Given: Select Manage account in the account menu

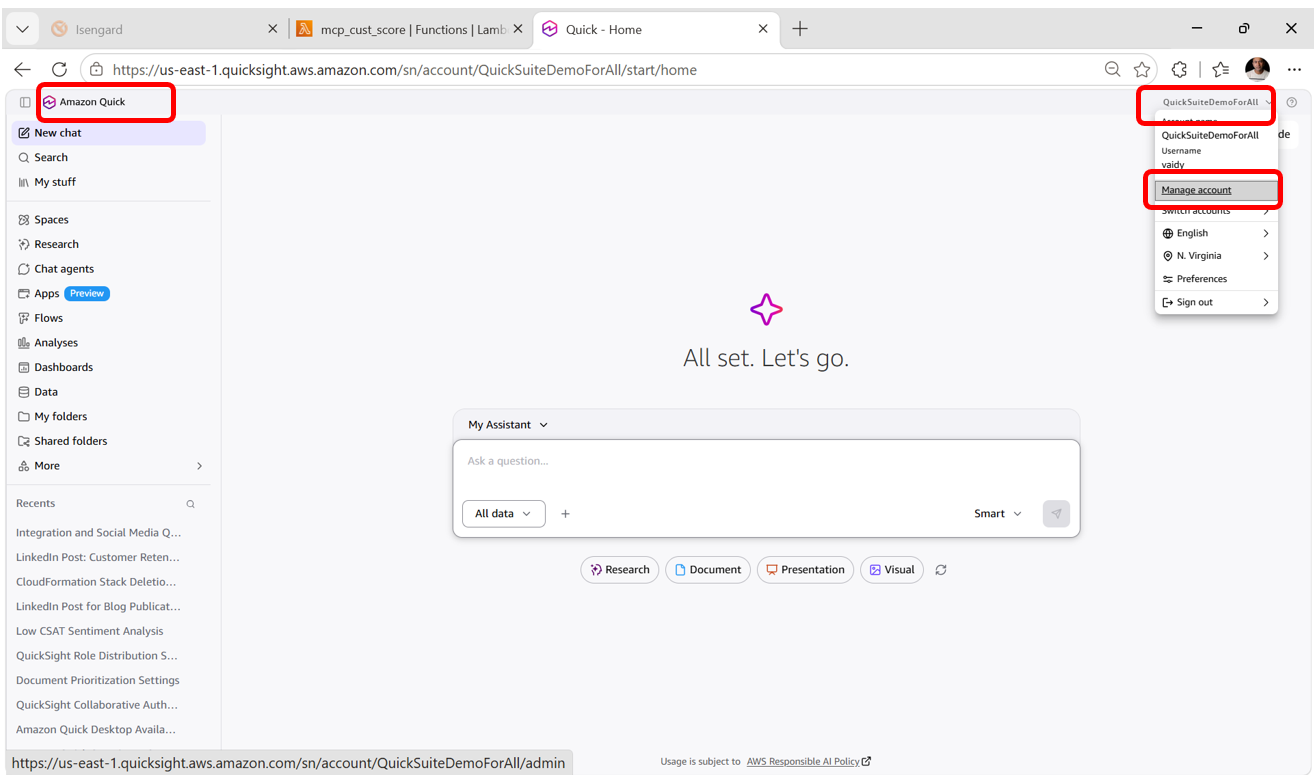Looking at the screenshot, I should point(1216,190).
